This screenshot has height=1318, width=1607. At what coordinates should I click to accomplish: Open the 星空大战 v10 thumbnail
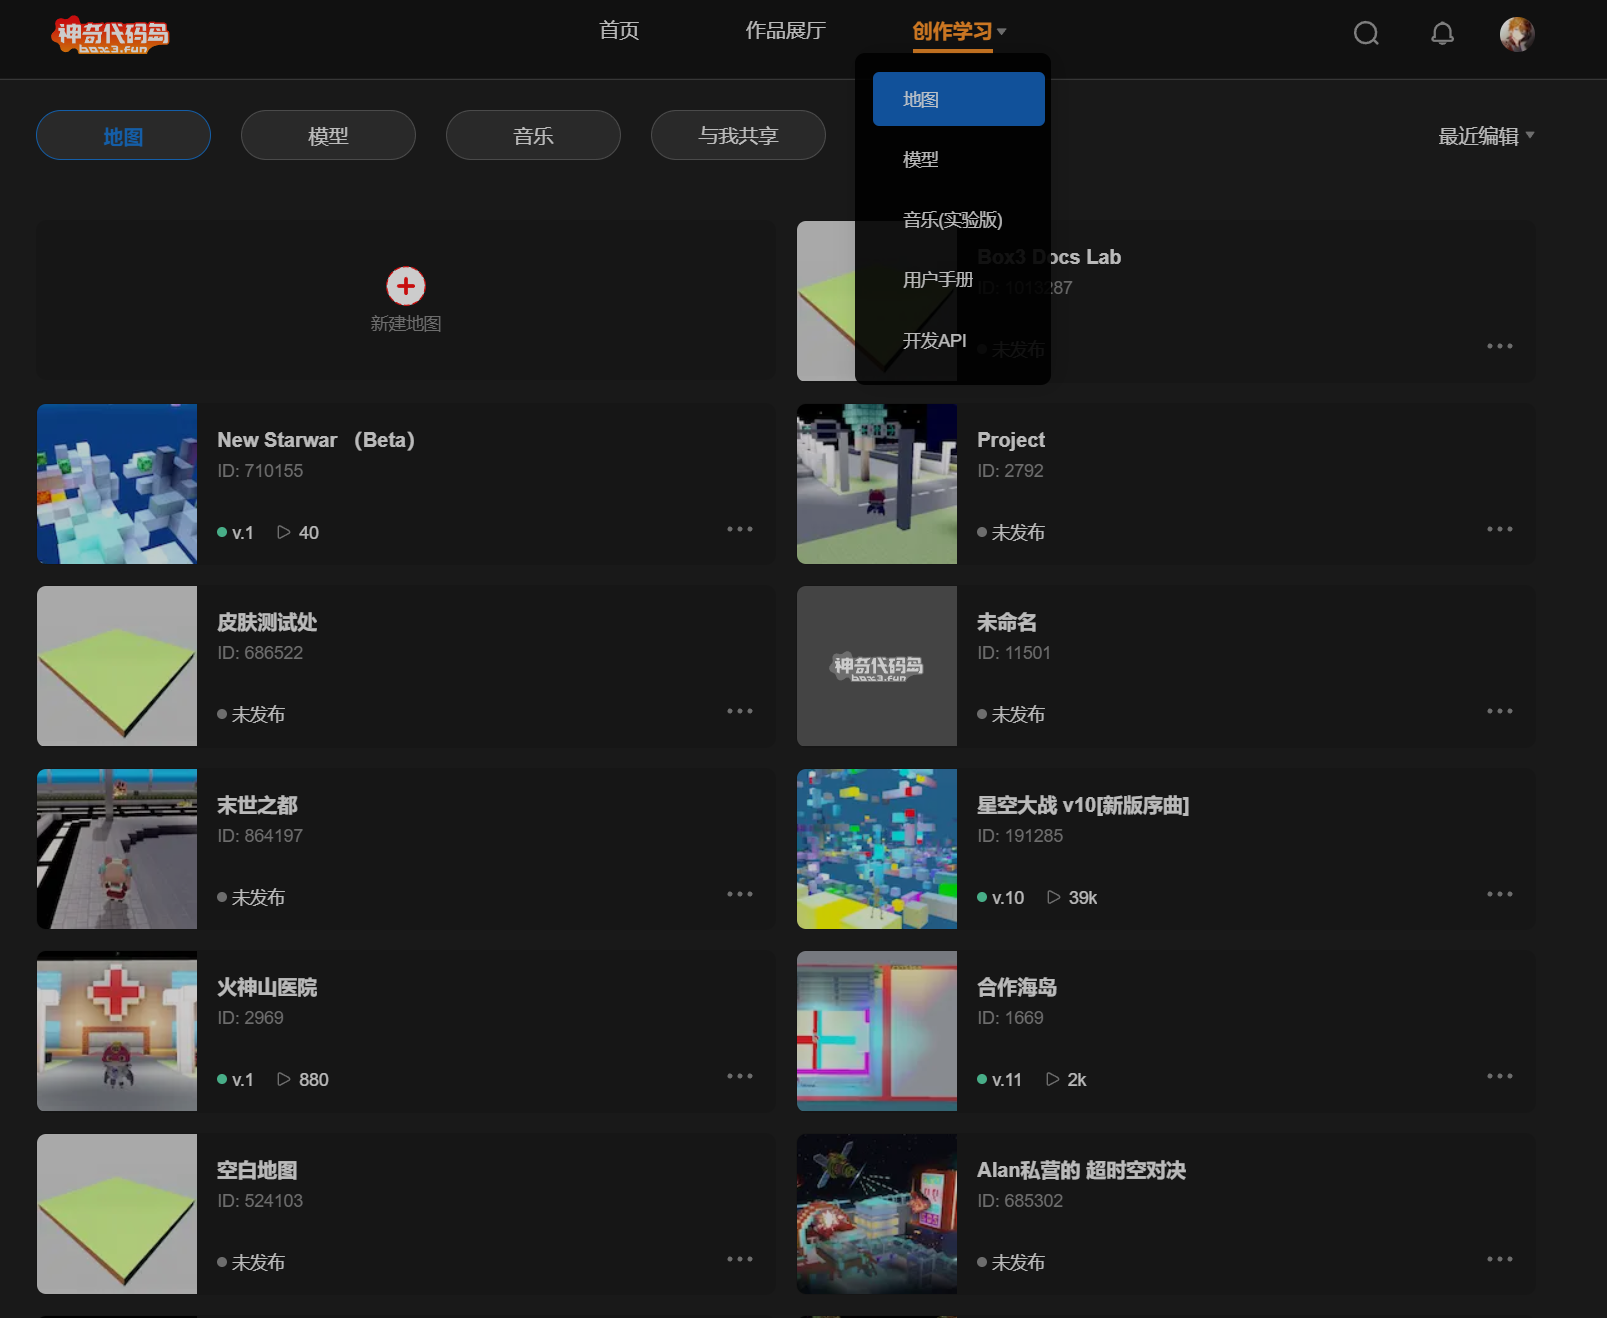click(x=877, y=849)
